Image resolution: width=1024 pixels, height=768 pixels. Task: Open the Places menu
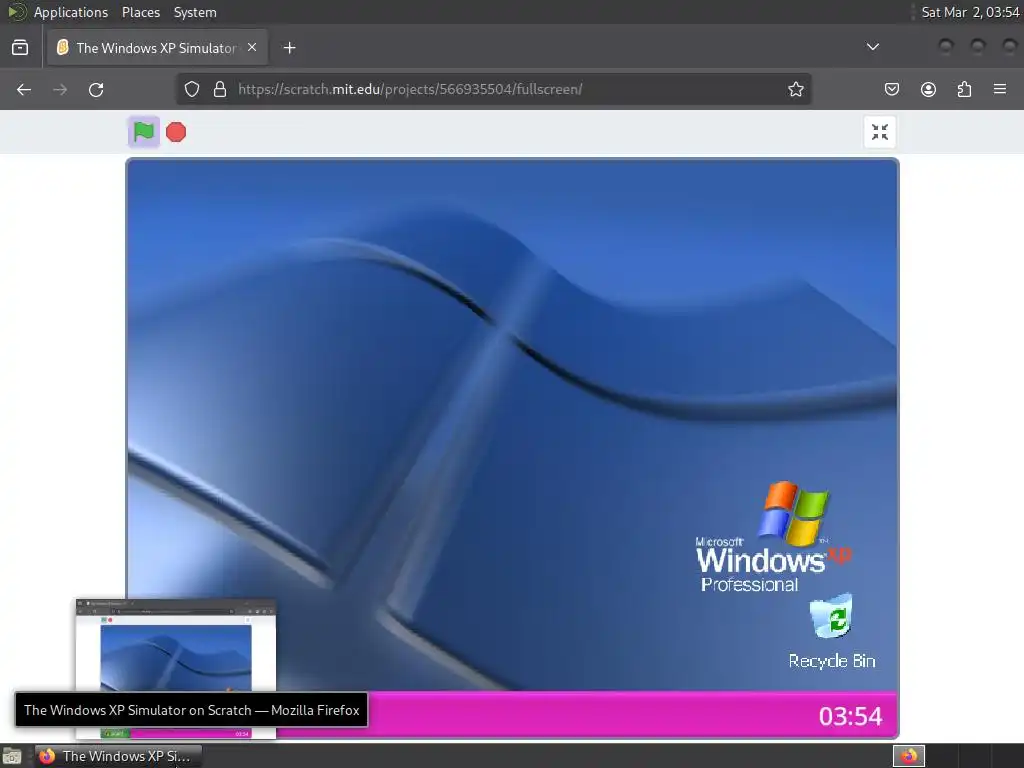pyautogui.click(x=140, y=12)
